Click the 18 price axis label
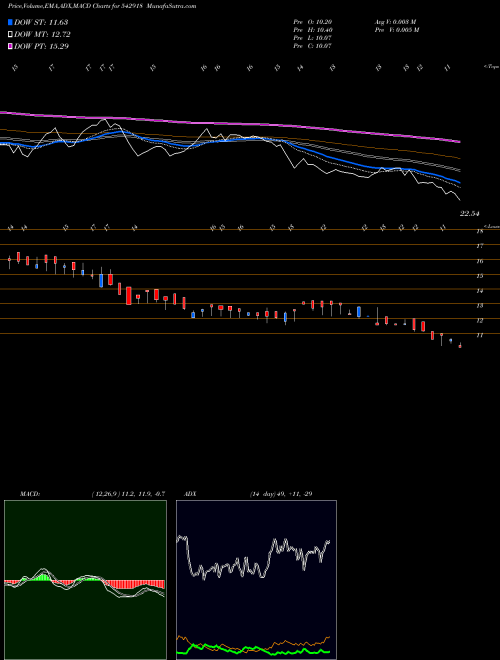 (x=479, y=231)
